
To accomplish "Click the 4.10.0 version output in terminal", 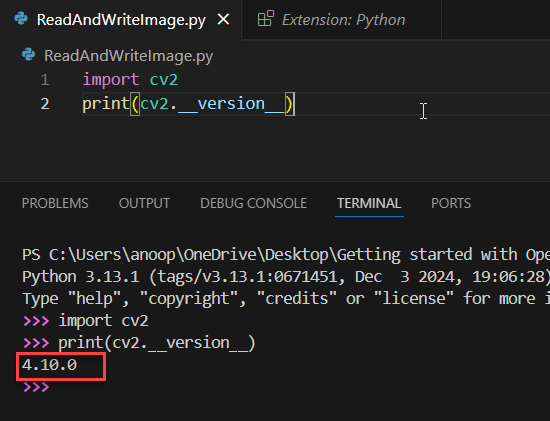I will pyautogui.click(x=49, y=365).
